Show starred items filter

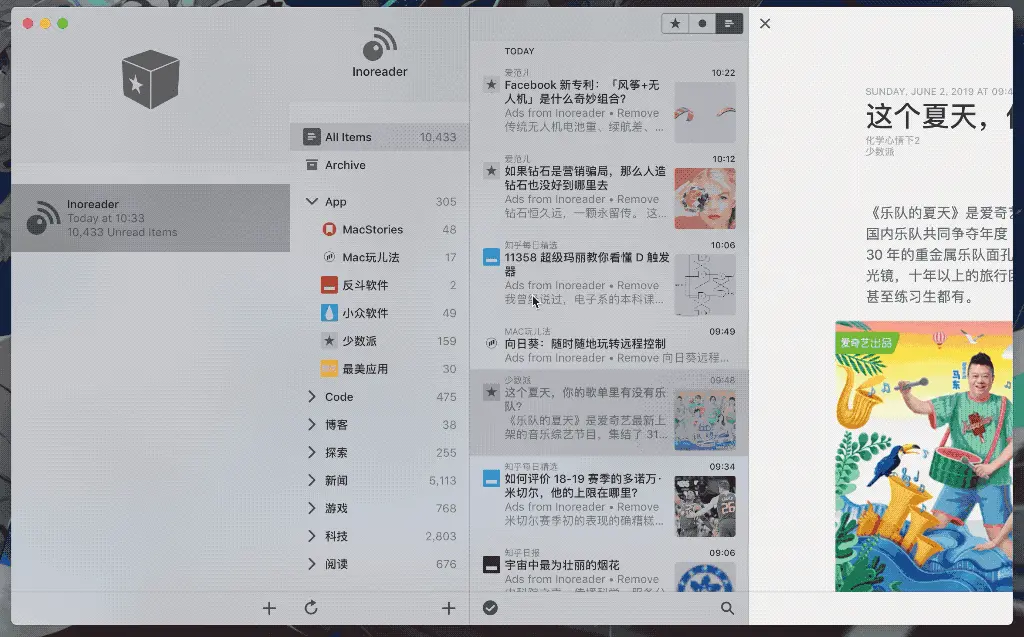(675, 24)
